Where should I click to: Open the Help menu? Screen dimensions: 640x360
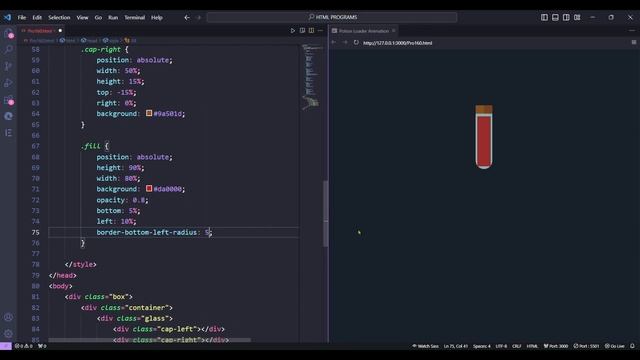click(x=157, y=18)
